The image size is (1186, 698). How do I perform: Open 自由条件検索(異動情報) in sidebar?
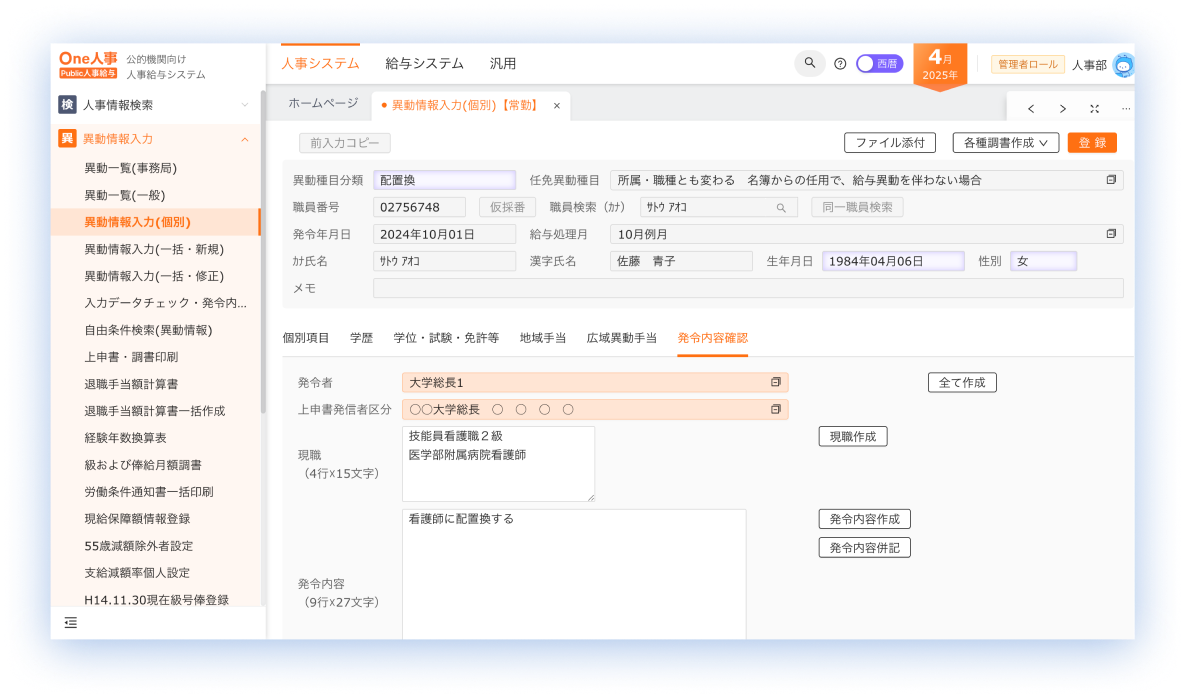click(x=148, y=330)
